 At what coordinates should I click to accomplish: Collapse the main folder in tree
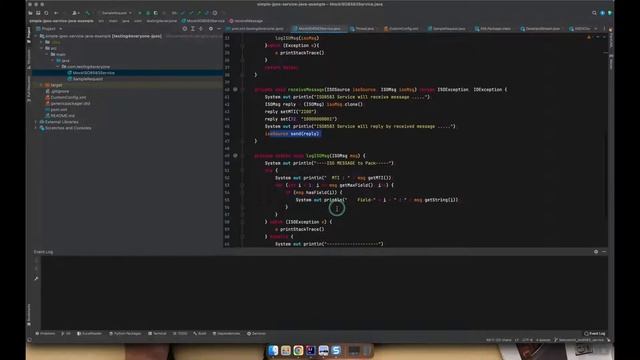(x=47, y=54)
